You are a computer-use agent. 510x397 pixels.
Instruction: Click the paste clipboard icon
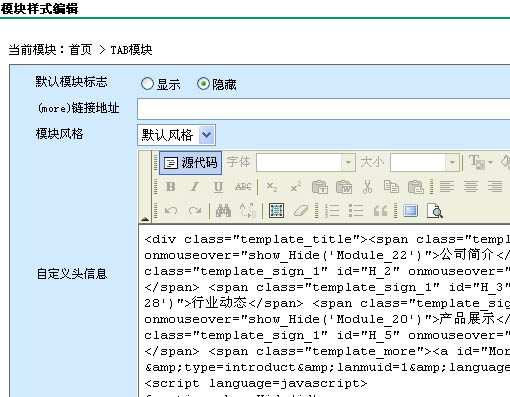click(415, 187)
